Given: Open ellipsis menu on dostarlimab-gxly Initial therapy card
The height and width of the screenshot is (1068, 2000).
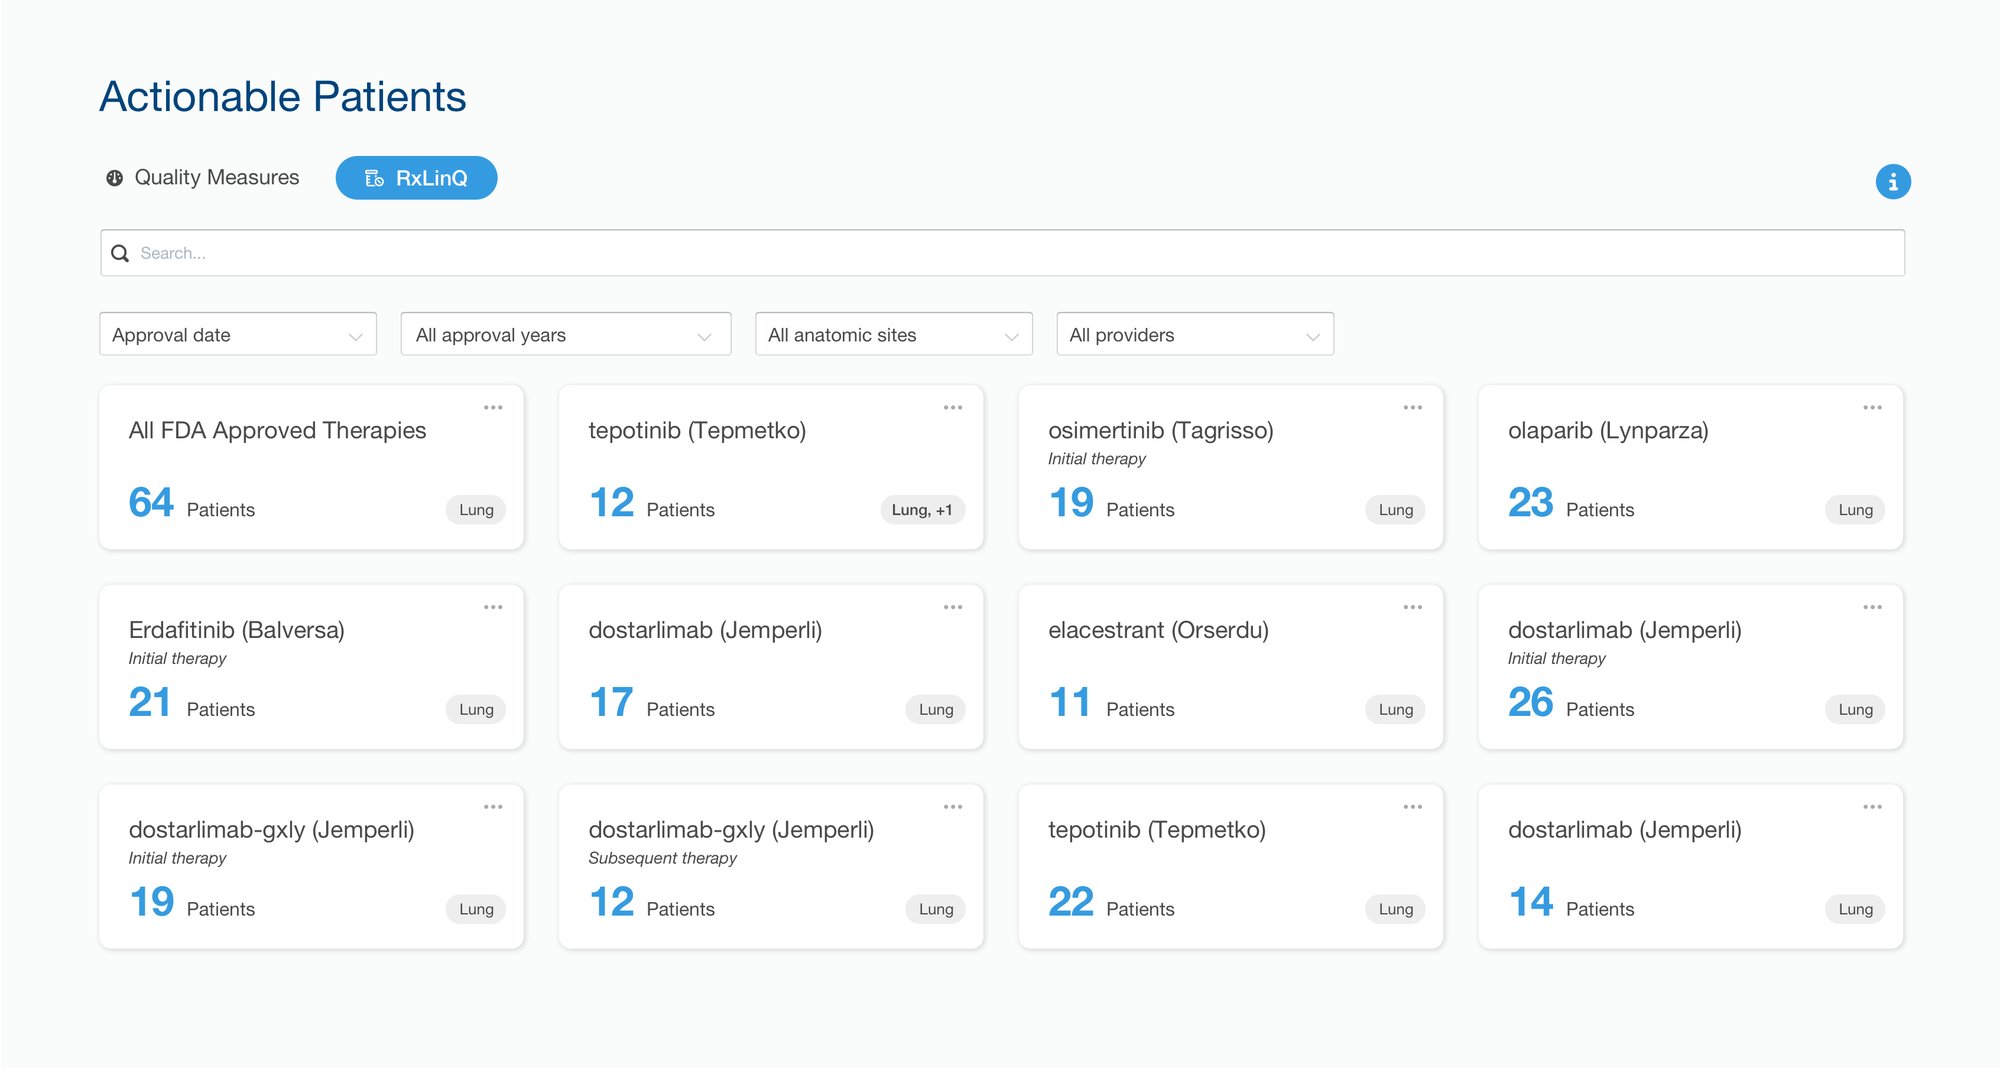Looking at the screenshot, I should coord(493,806).
